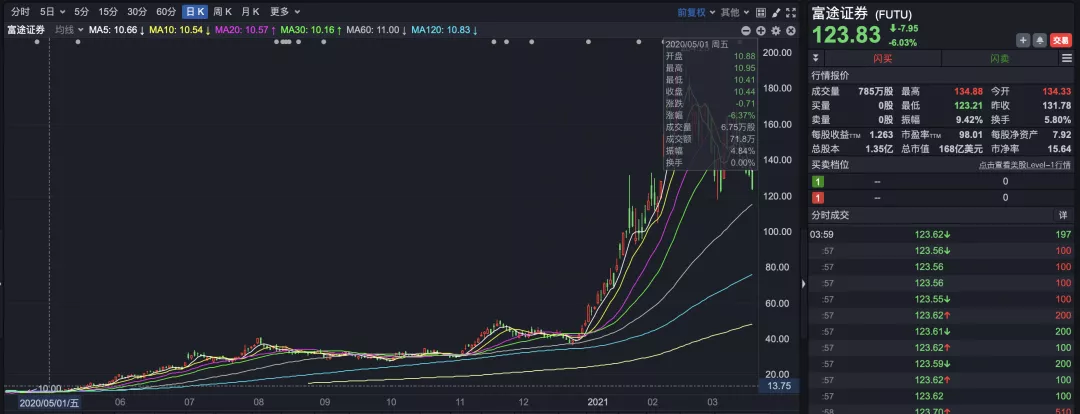Click the 2020/05/01/五 date marker
Viewport: 1080px width, 414px height.
click(48, 404)
